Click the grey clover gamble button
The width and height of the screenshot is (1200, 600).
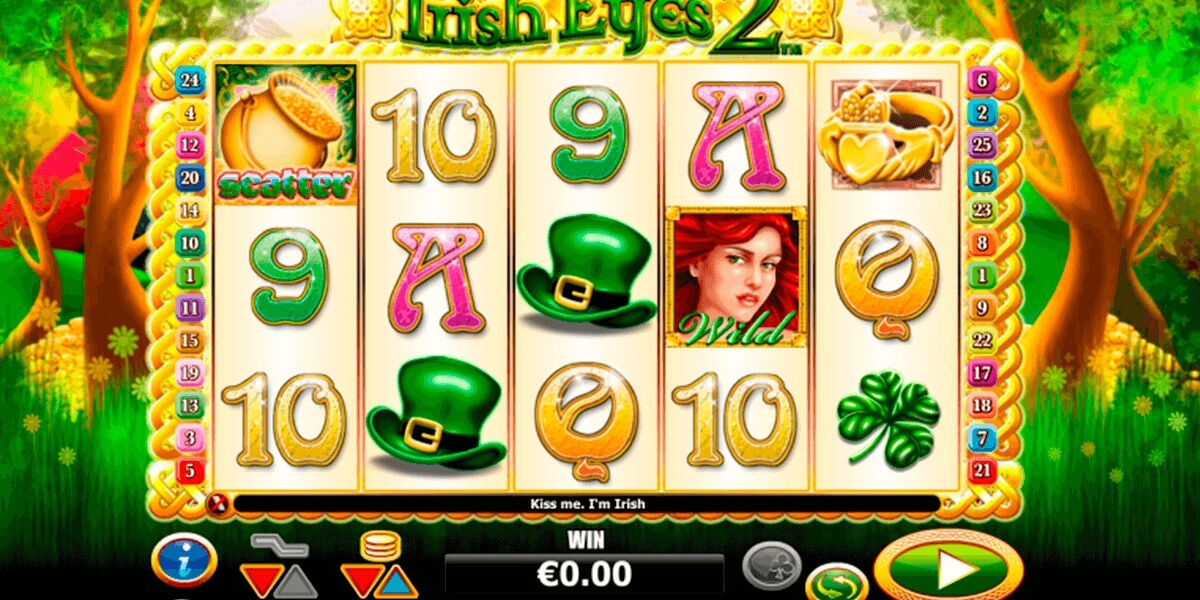point(772,564)
